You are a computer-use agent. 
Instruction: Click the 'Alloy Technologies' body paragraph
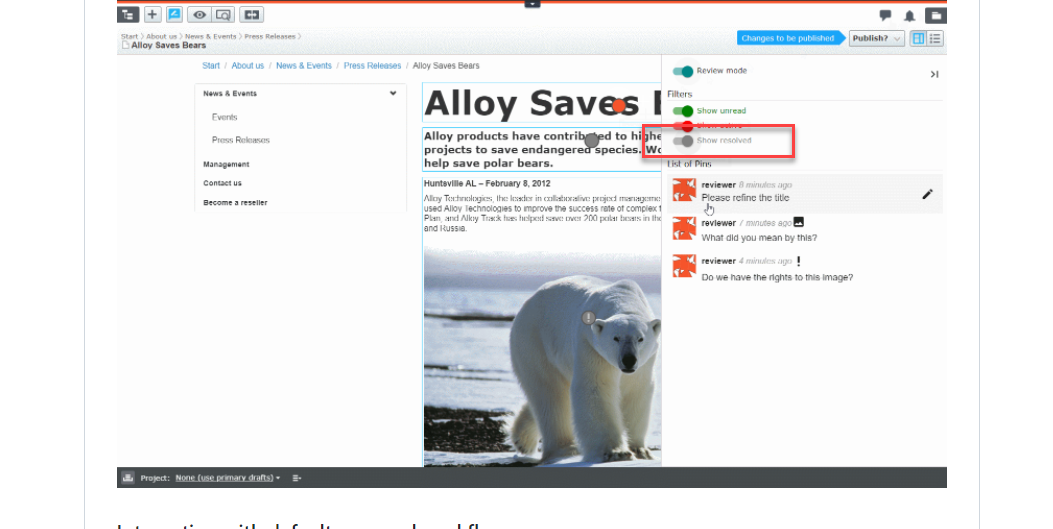coord(542,213)
